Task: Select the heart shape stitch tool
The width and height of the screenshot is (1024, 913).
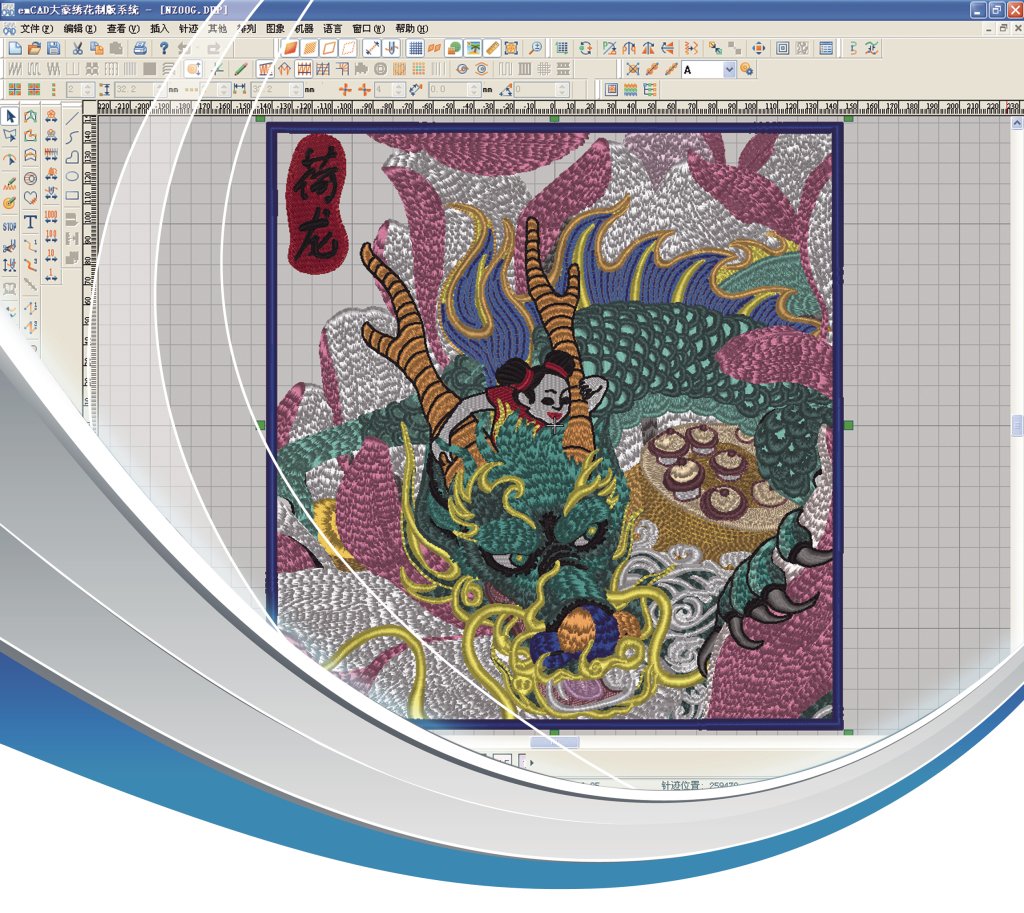Action: pos(30,197)
